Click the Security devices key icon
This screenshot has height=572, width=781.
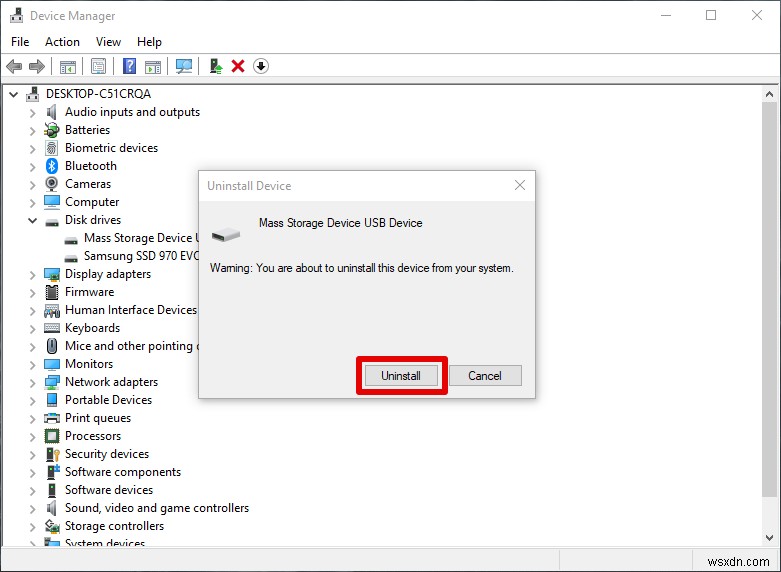click(x=52, y=454)
